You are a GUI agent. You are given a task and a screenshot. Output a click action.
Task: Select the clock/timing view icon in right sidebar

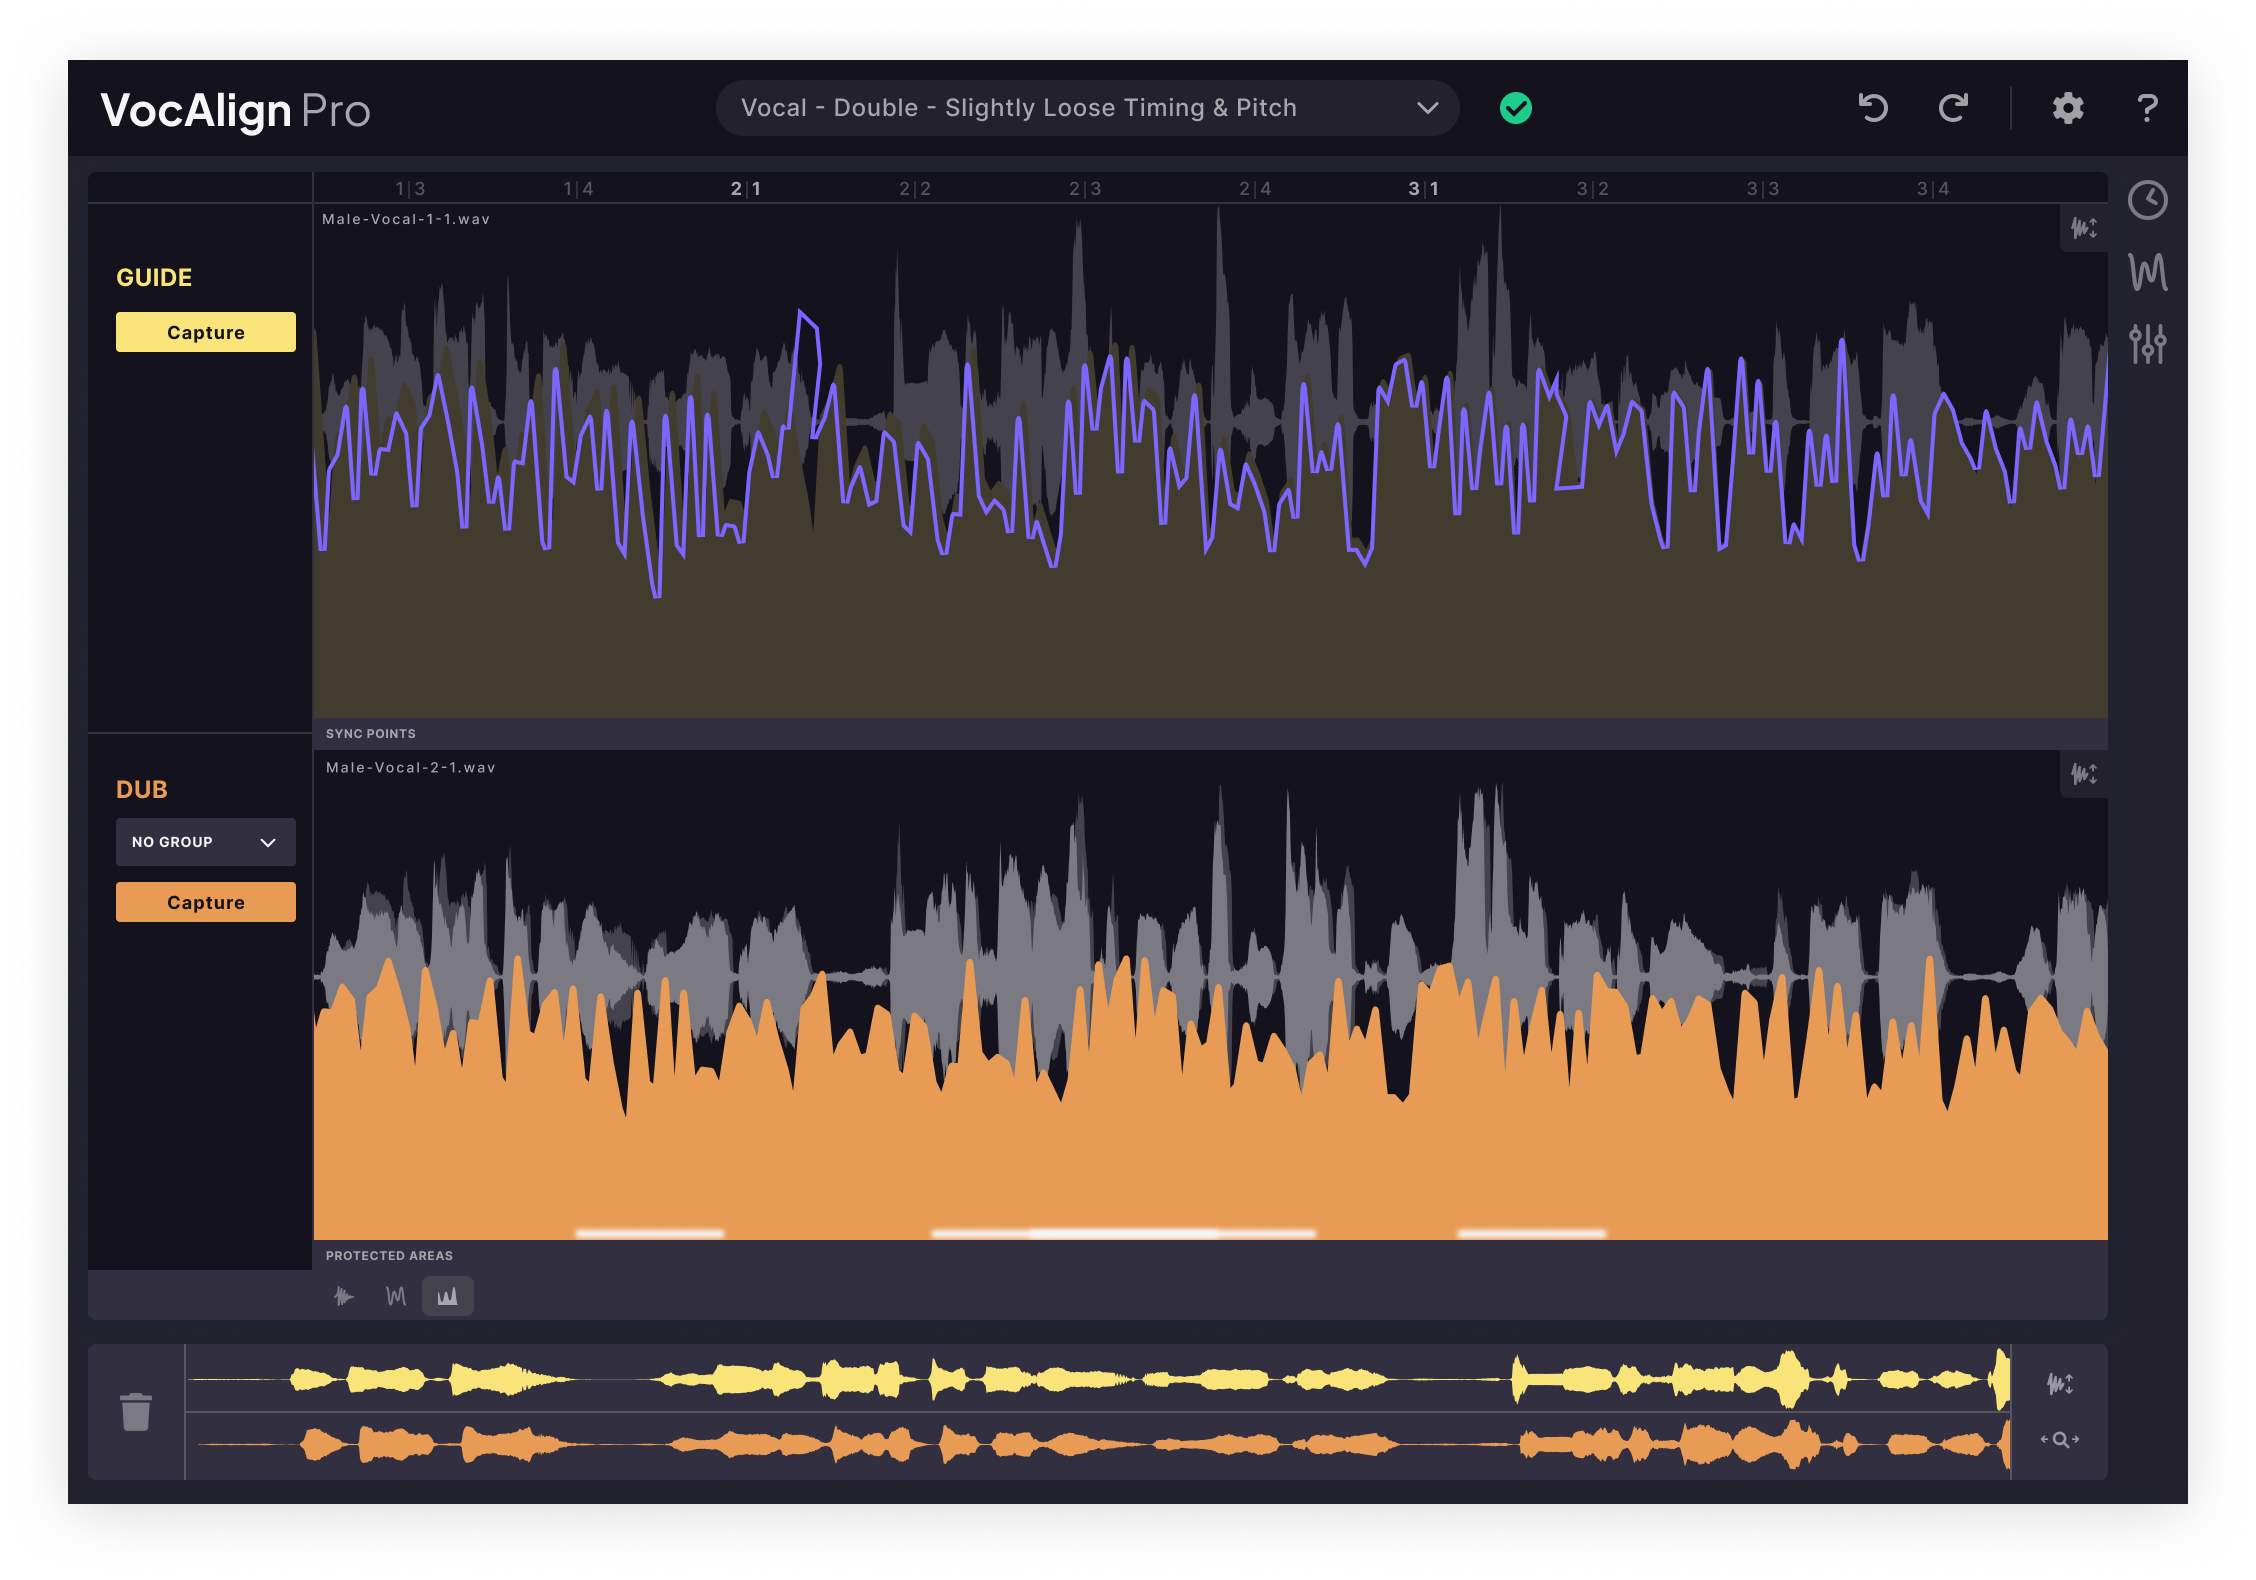pyautogui.click(x=2149, y=200)
